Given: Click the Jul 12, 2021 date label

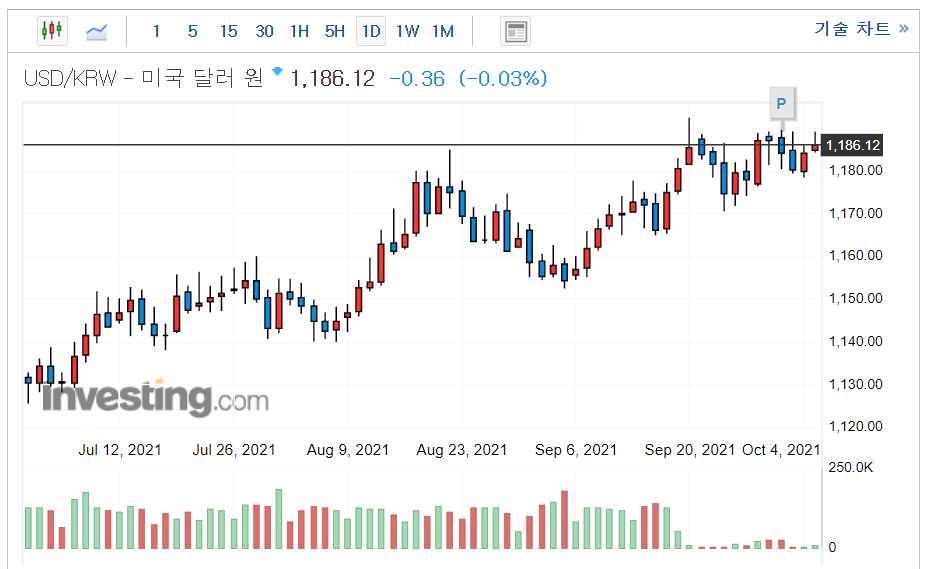Looking at the screenshot, I should [120, 450].
